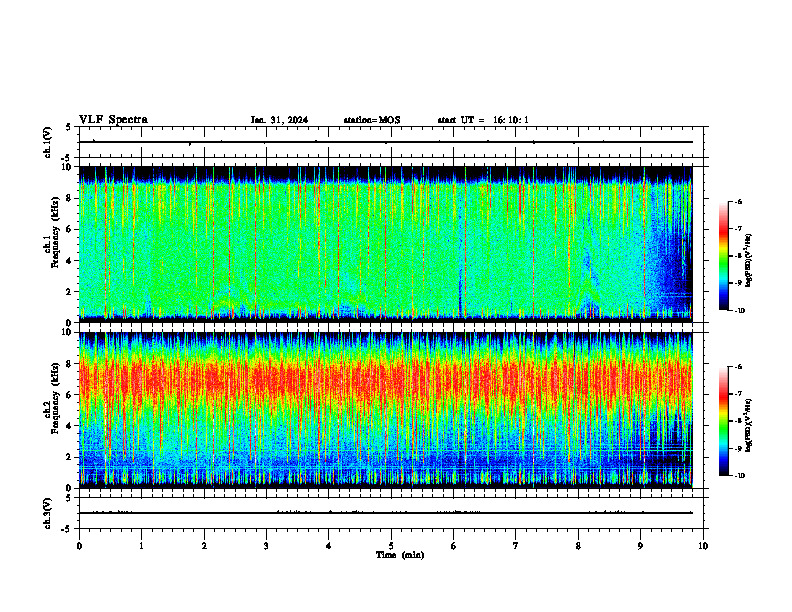
Task: Click the time axis tick label "3"
Action: 266,546
